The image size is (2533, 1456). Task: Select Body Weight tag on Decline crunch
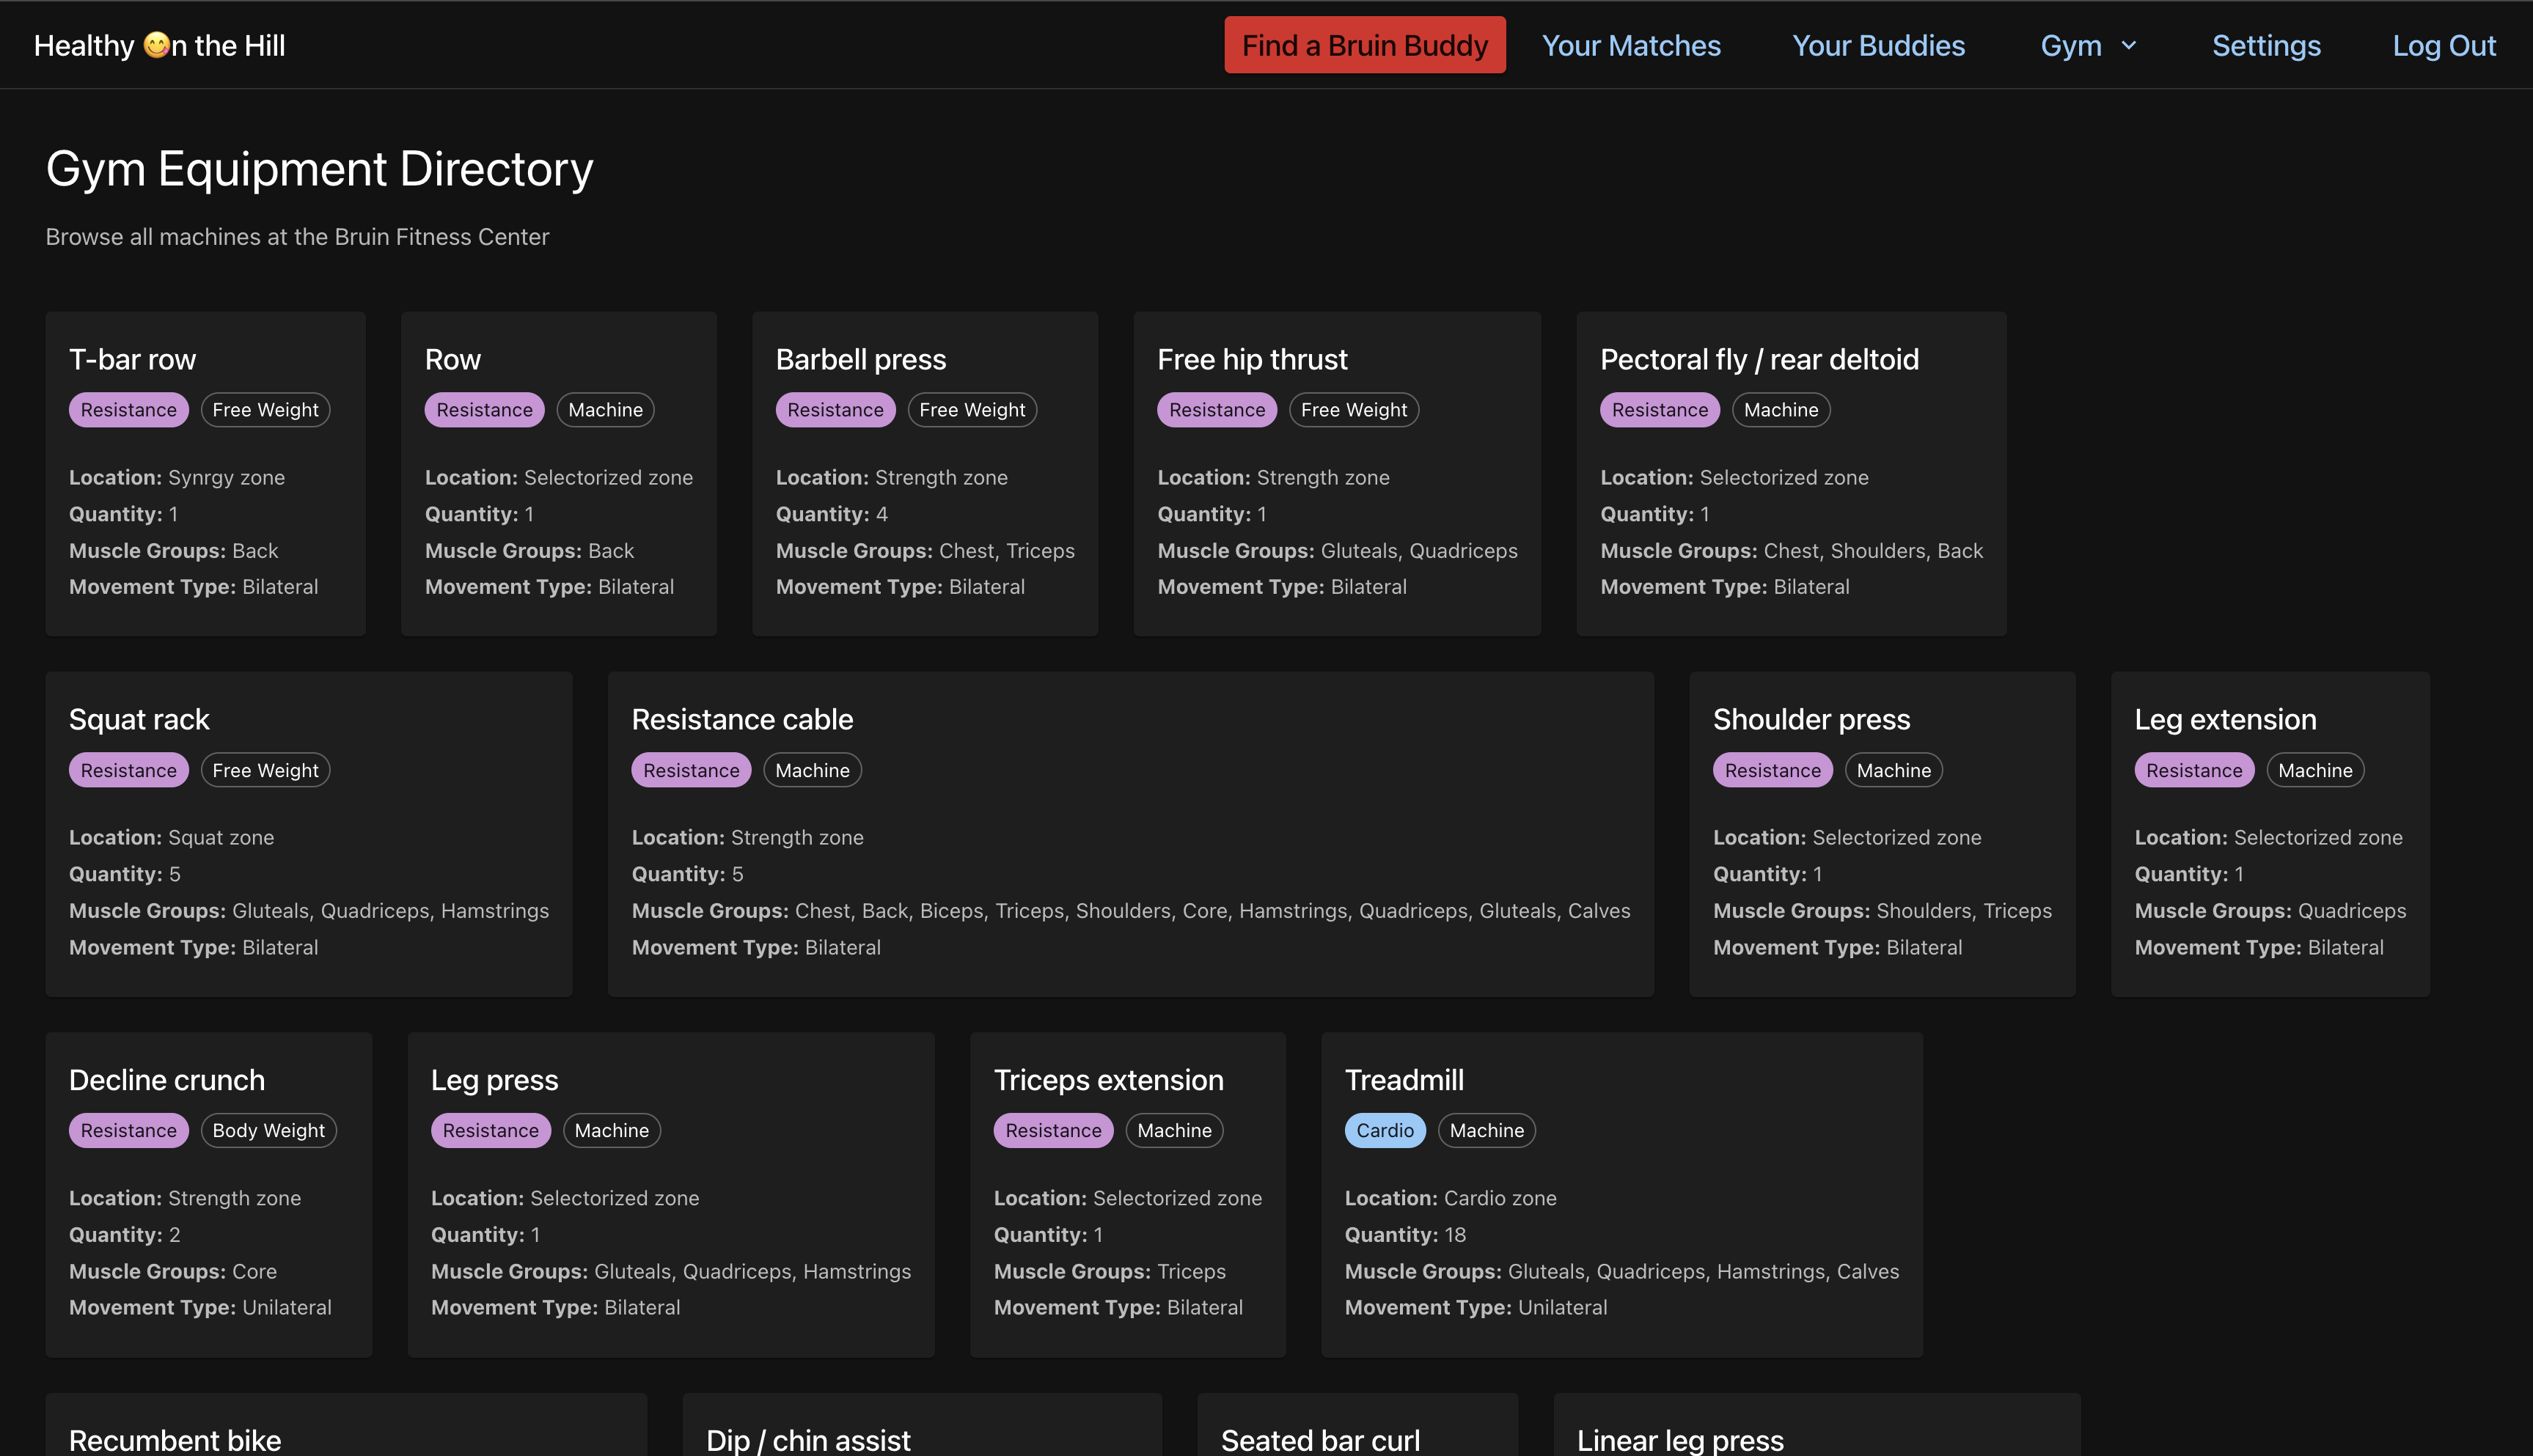coord(268,1130)
